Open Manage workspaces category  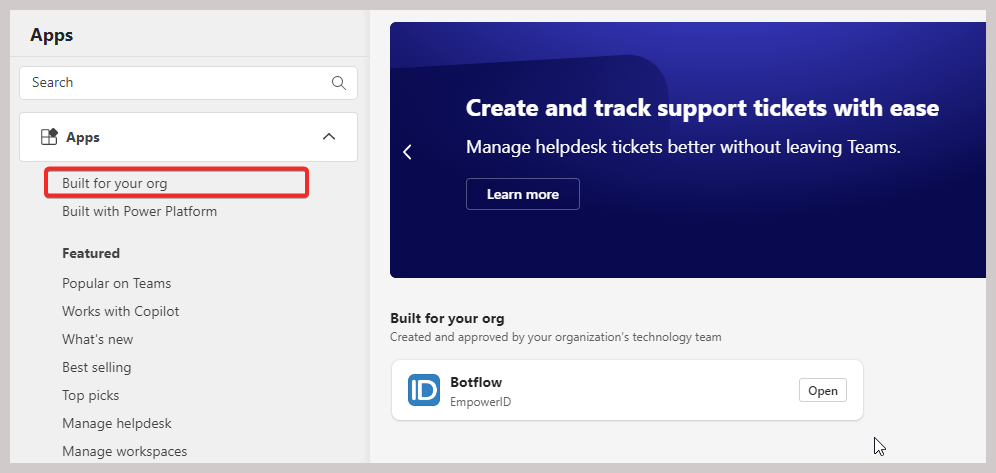[x=124, y=451]
